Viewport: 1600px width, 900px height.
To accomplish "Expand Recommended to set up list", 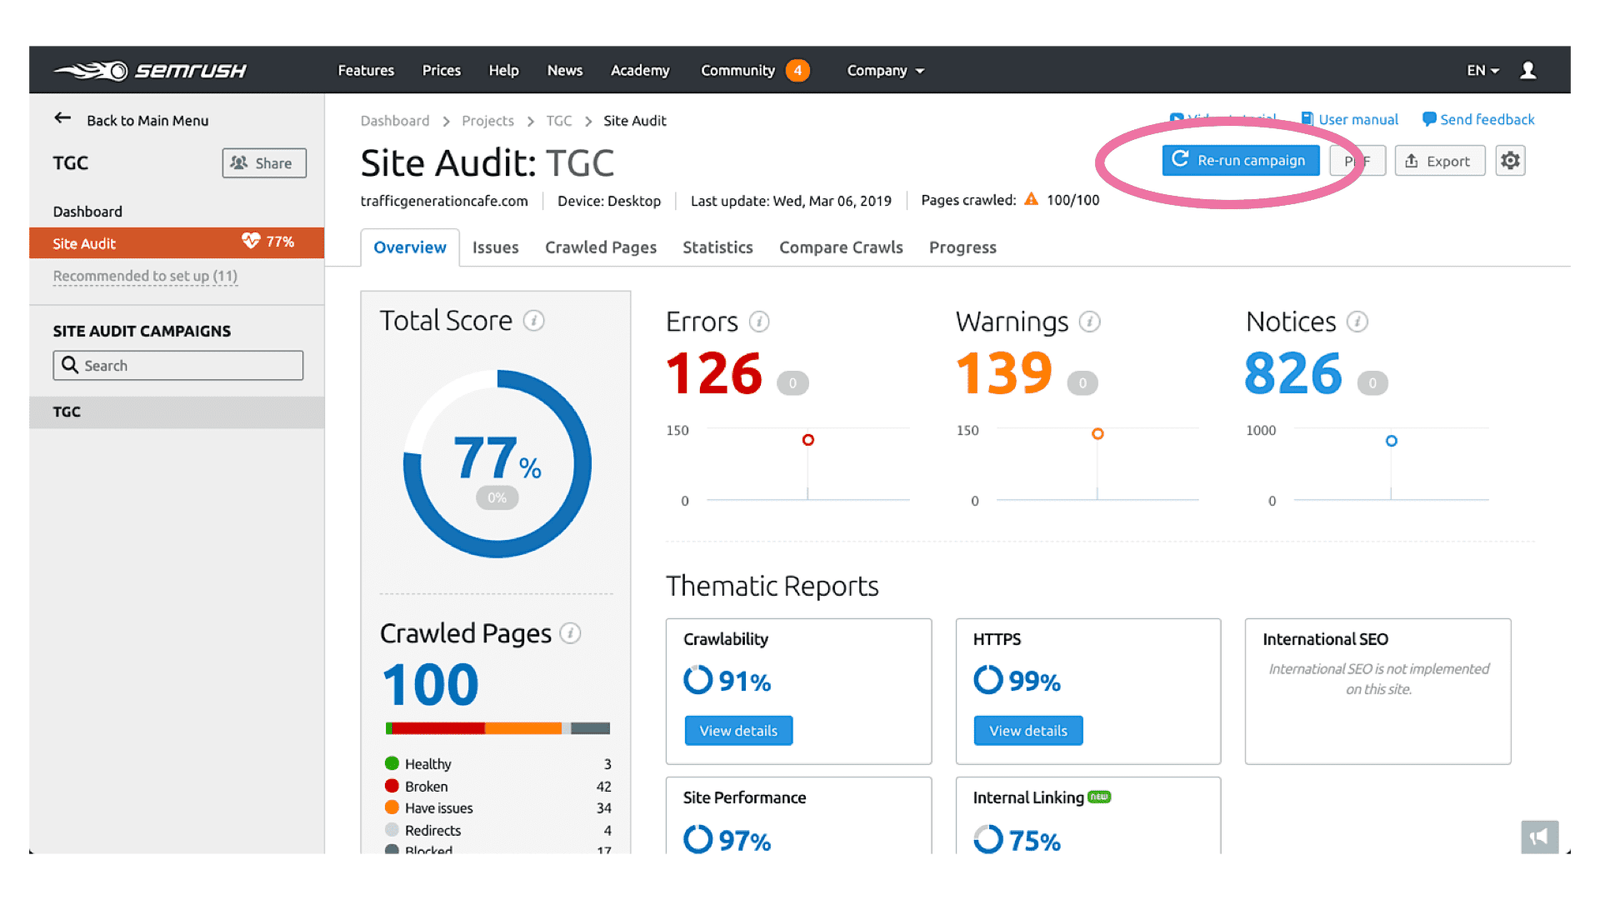I will pos(144,276).
